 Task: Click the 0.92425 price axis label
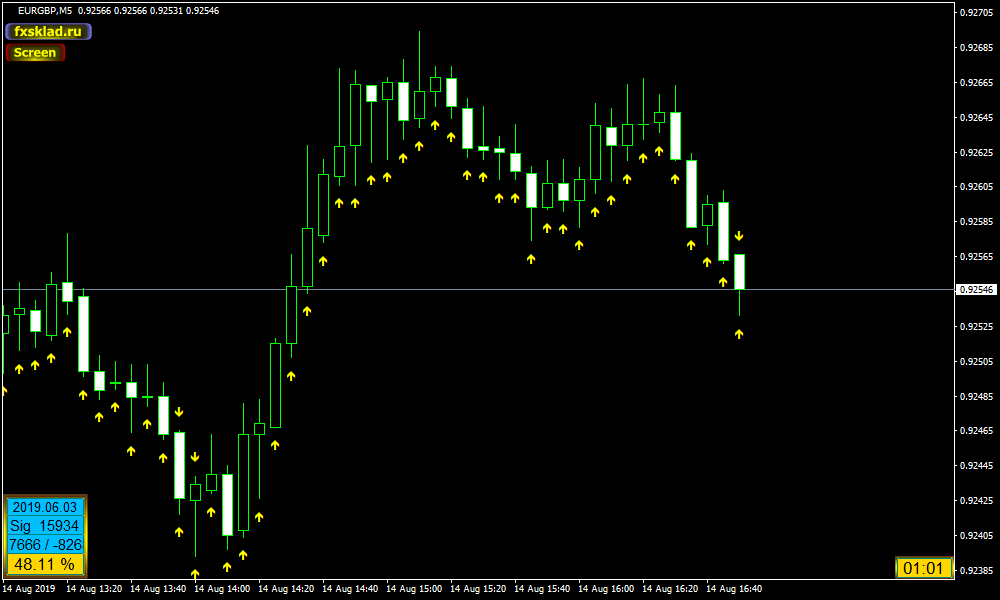[x=976, y=501]
